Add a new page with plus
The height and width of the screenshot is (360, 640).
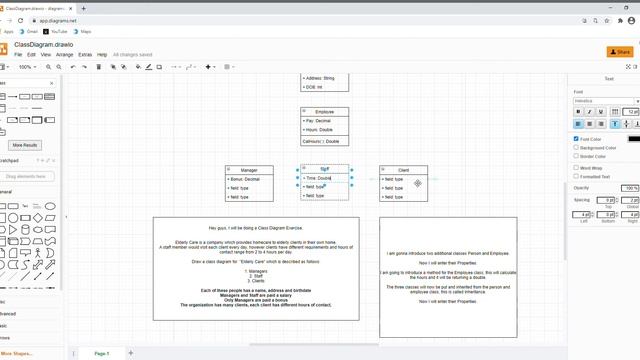tap(131, 353)
